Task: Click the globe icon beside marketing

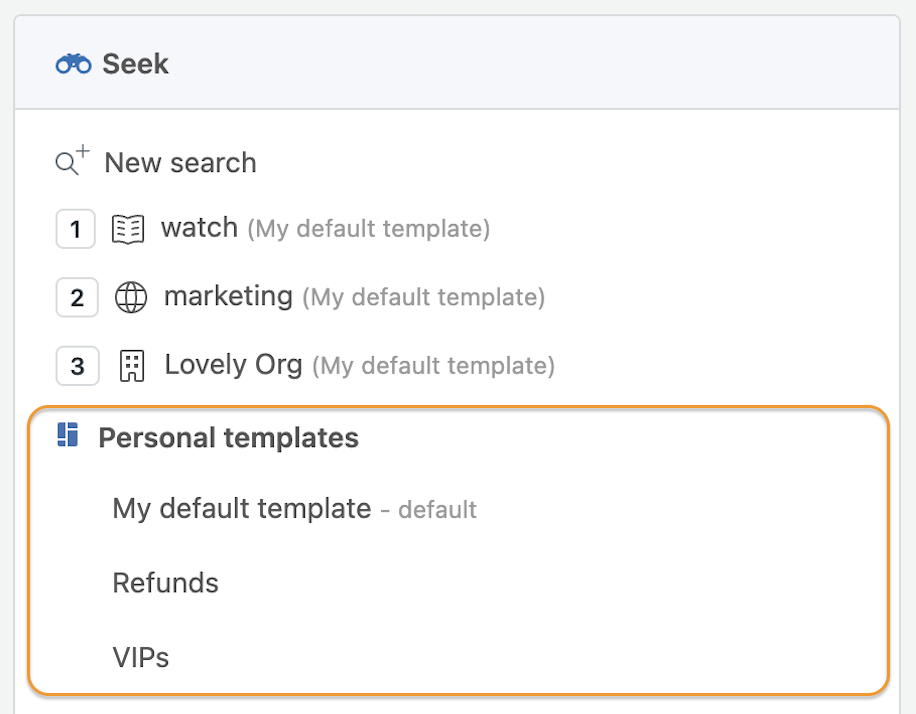Action: pos(131,297)
